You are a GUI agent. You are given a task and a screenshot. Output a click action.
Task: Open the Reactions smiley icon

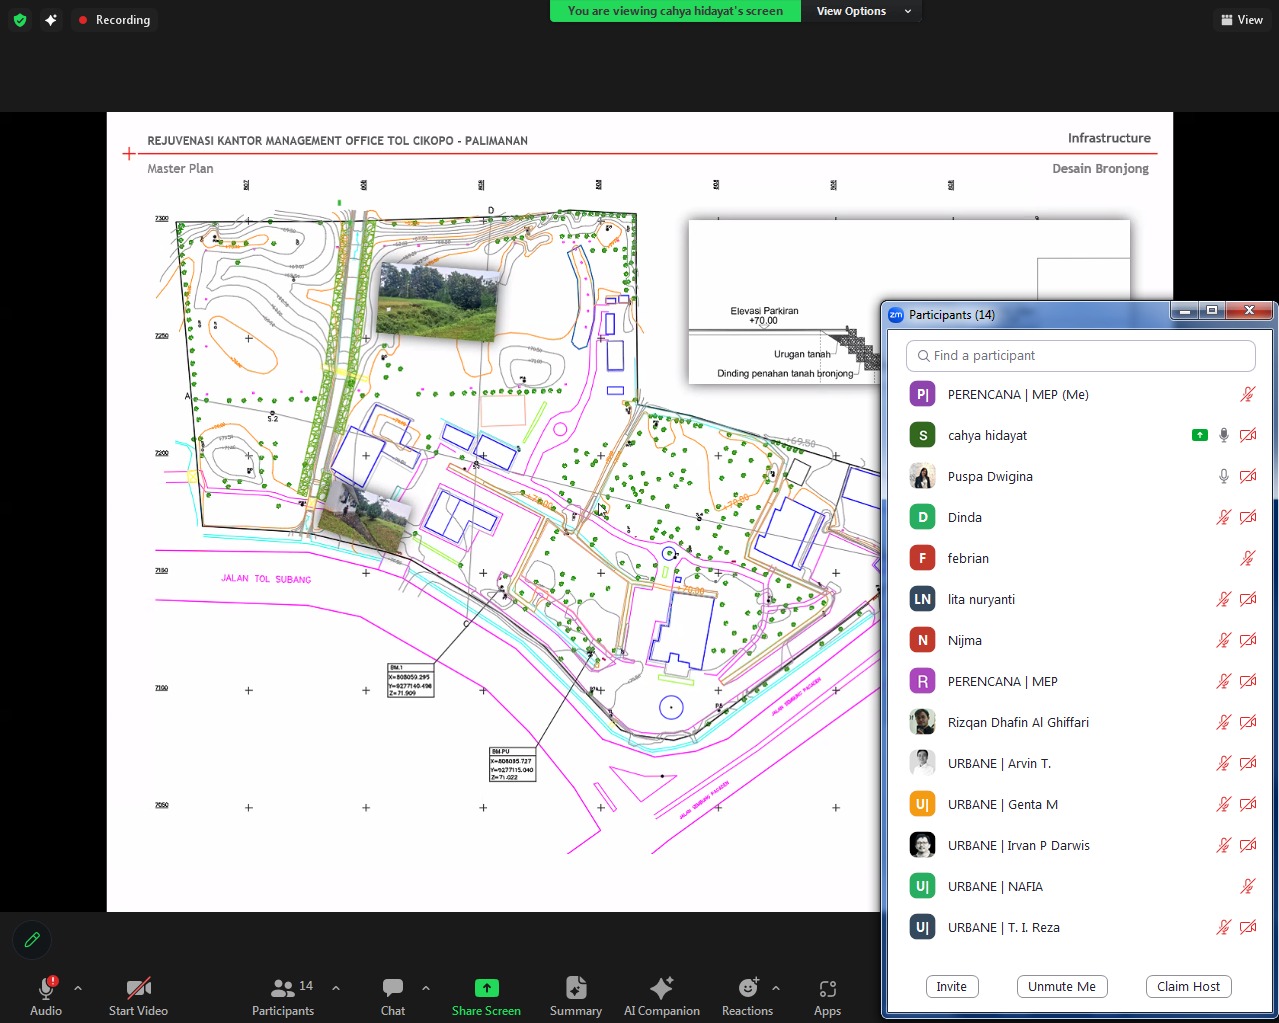tap(747, 988)
